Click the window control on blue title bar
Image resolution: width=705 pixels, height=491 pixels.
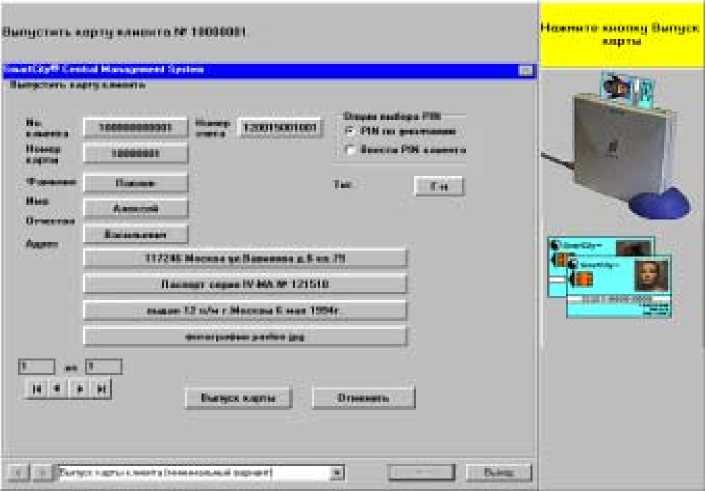525,71
